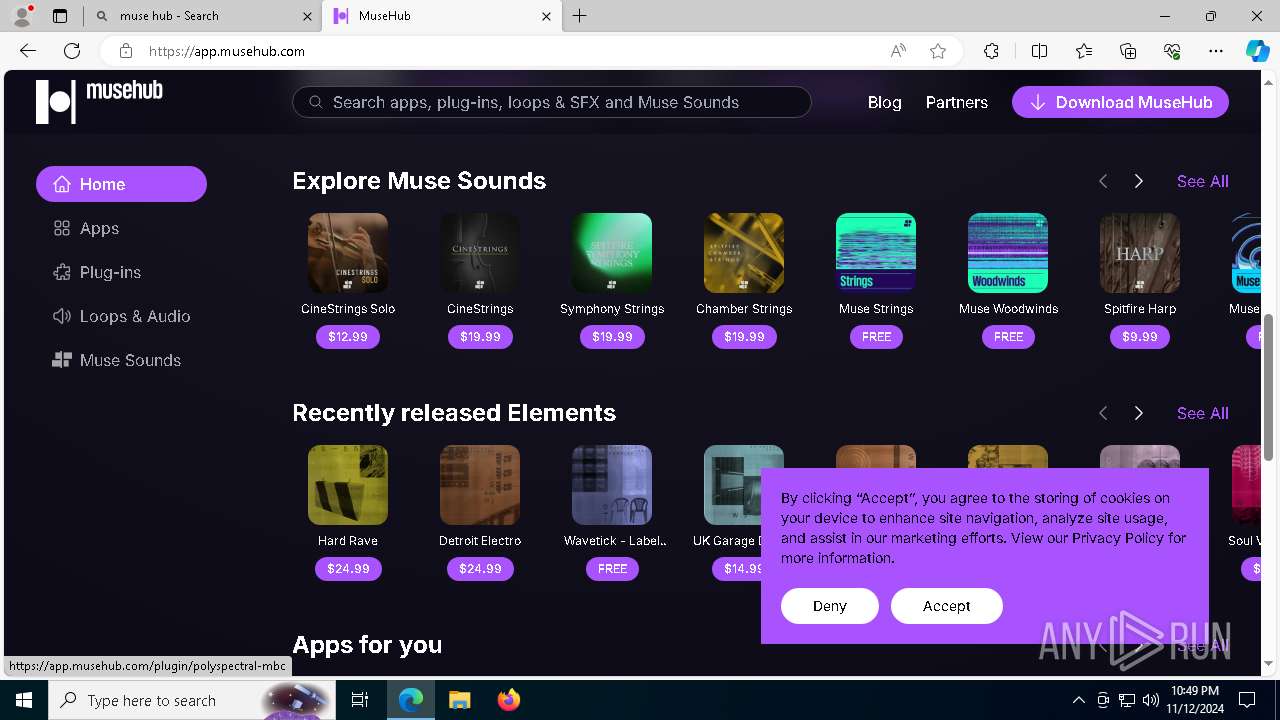
Task: Open the Tab actions menu icon
Action: pos(60,16)
